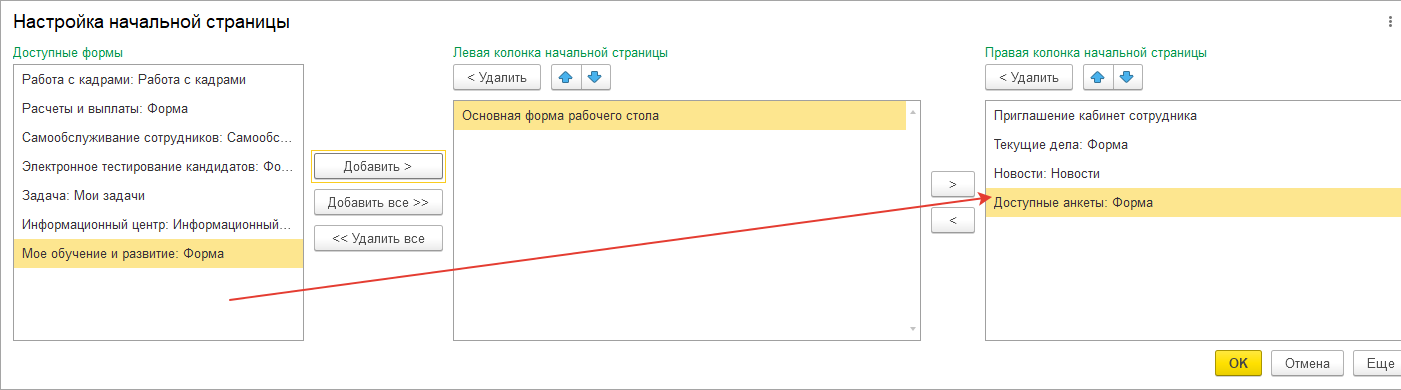Select 'Текущие дела: Форма' row

(1193, 144)
